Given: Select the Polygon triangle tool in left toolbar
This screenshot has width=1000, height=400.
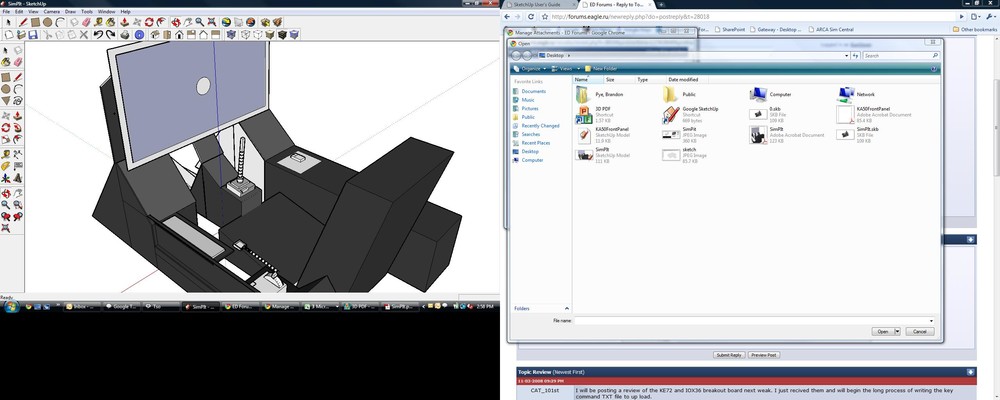Looking at the screenshot, I should [6, 100].
